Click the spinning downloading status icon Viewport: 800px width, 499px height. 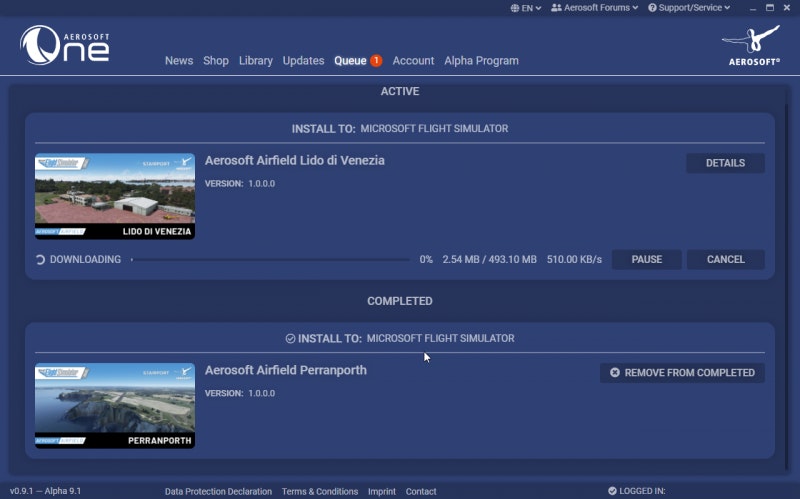[x=40, y=260]
